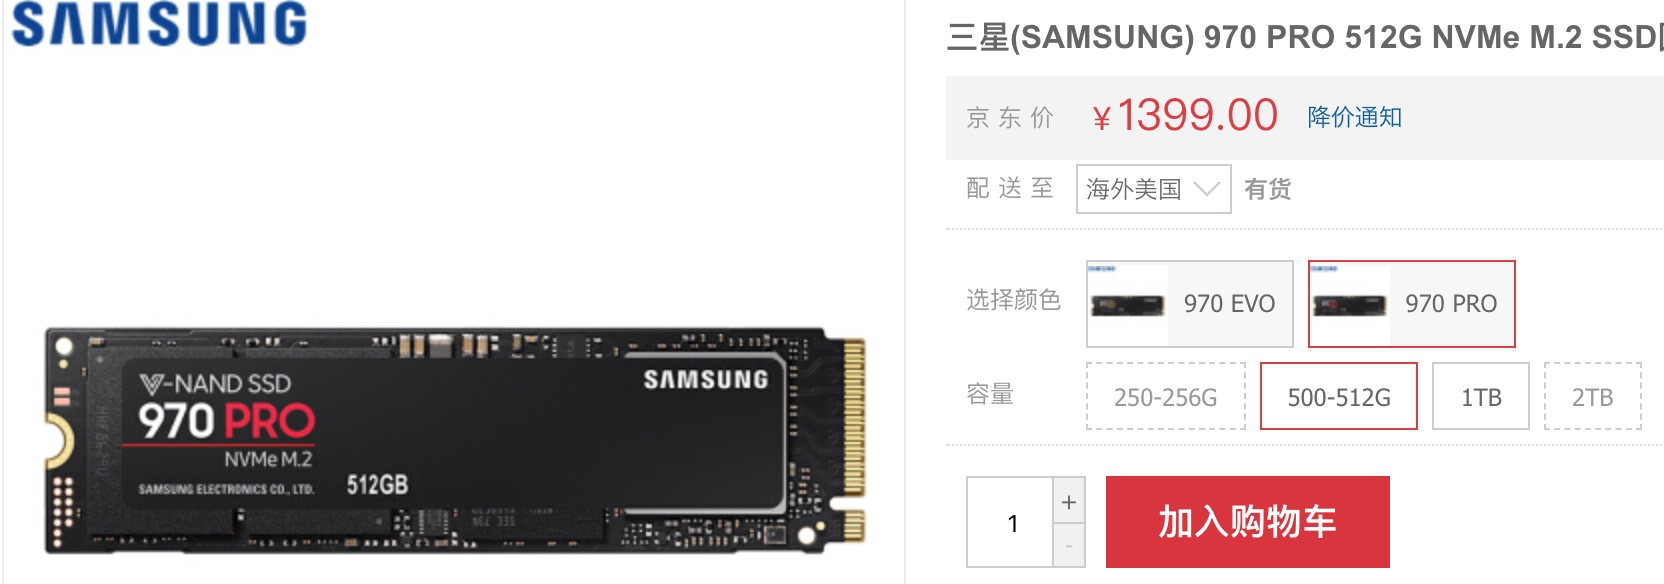Open the 降价通知 price alert link
The width and height of the screenshot is (1664, 584).
tap(1355, 117)
